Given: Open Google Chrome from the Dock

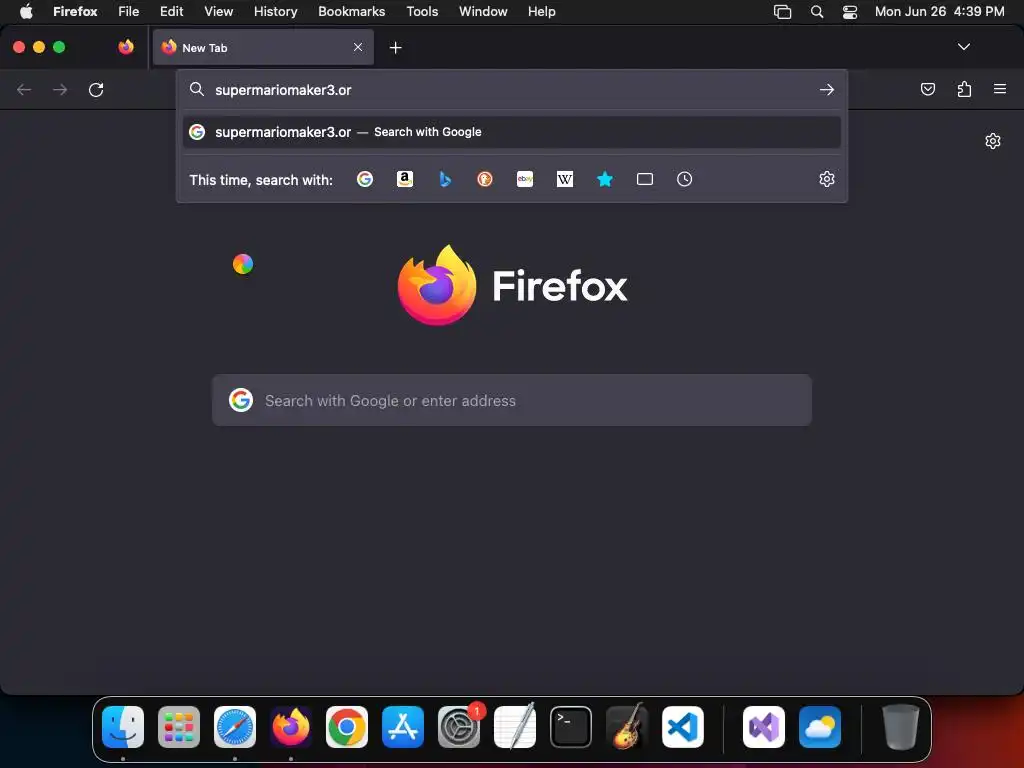Looking at the screenshot, I should (347, 726).
